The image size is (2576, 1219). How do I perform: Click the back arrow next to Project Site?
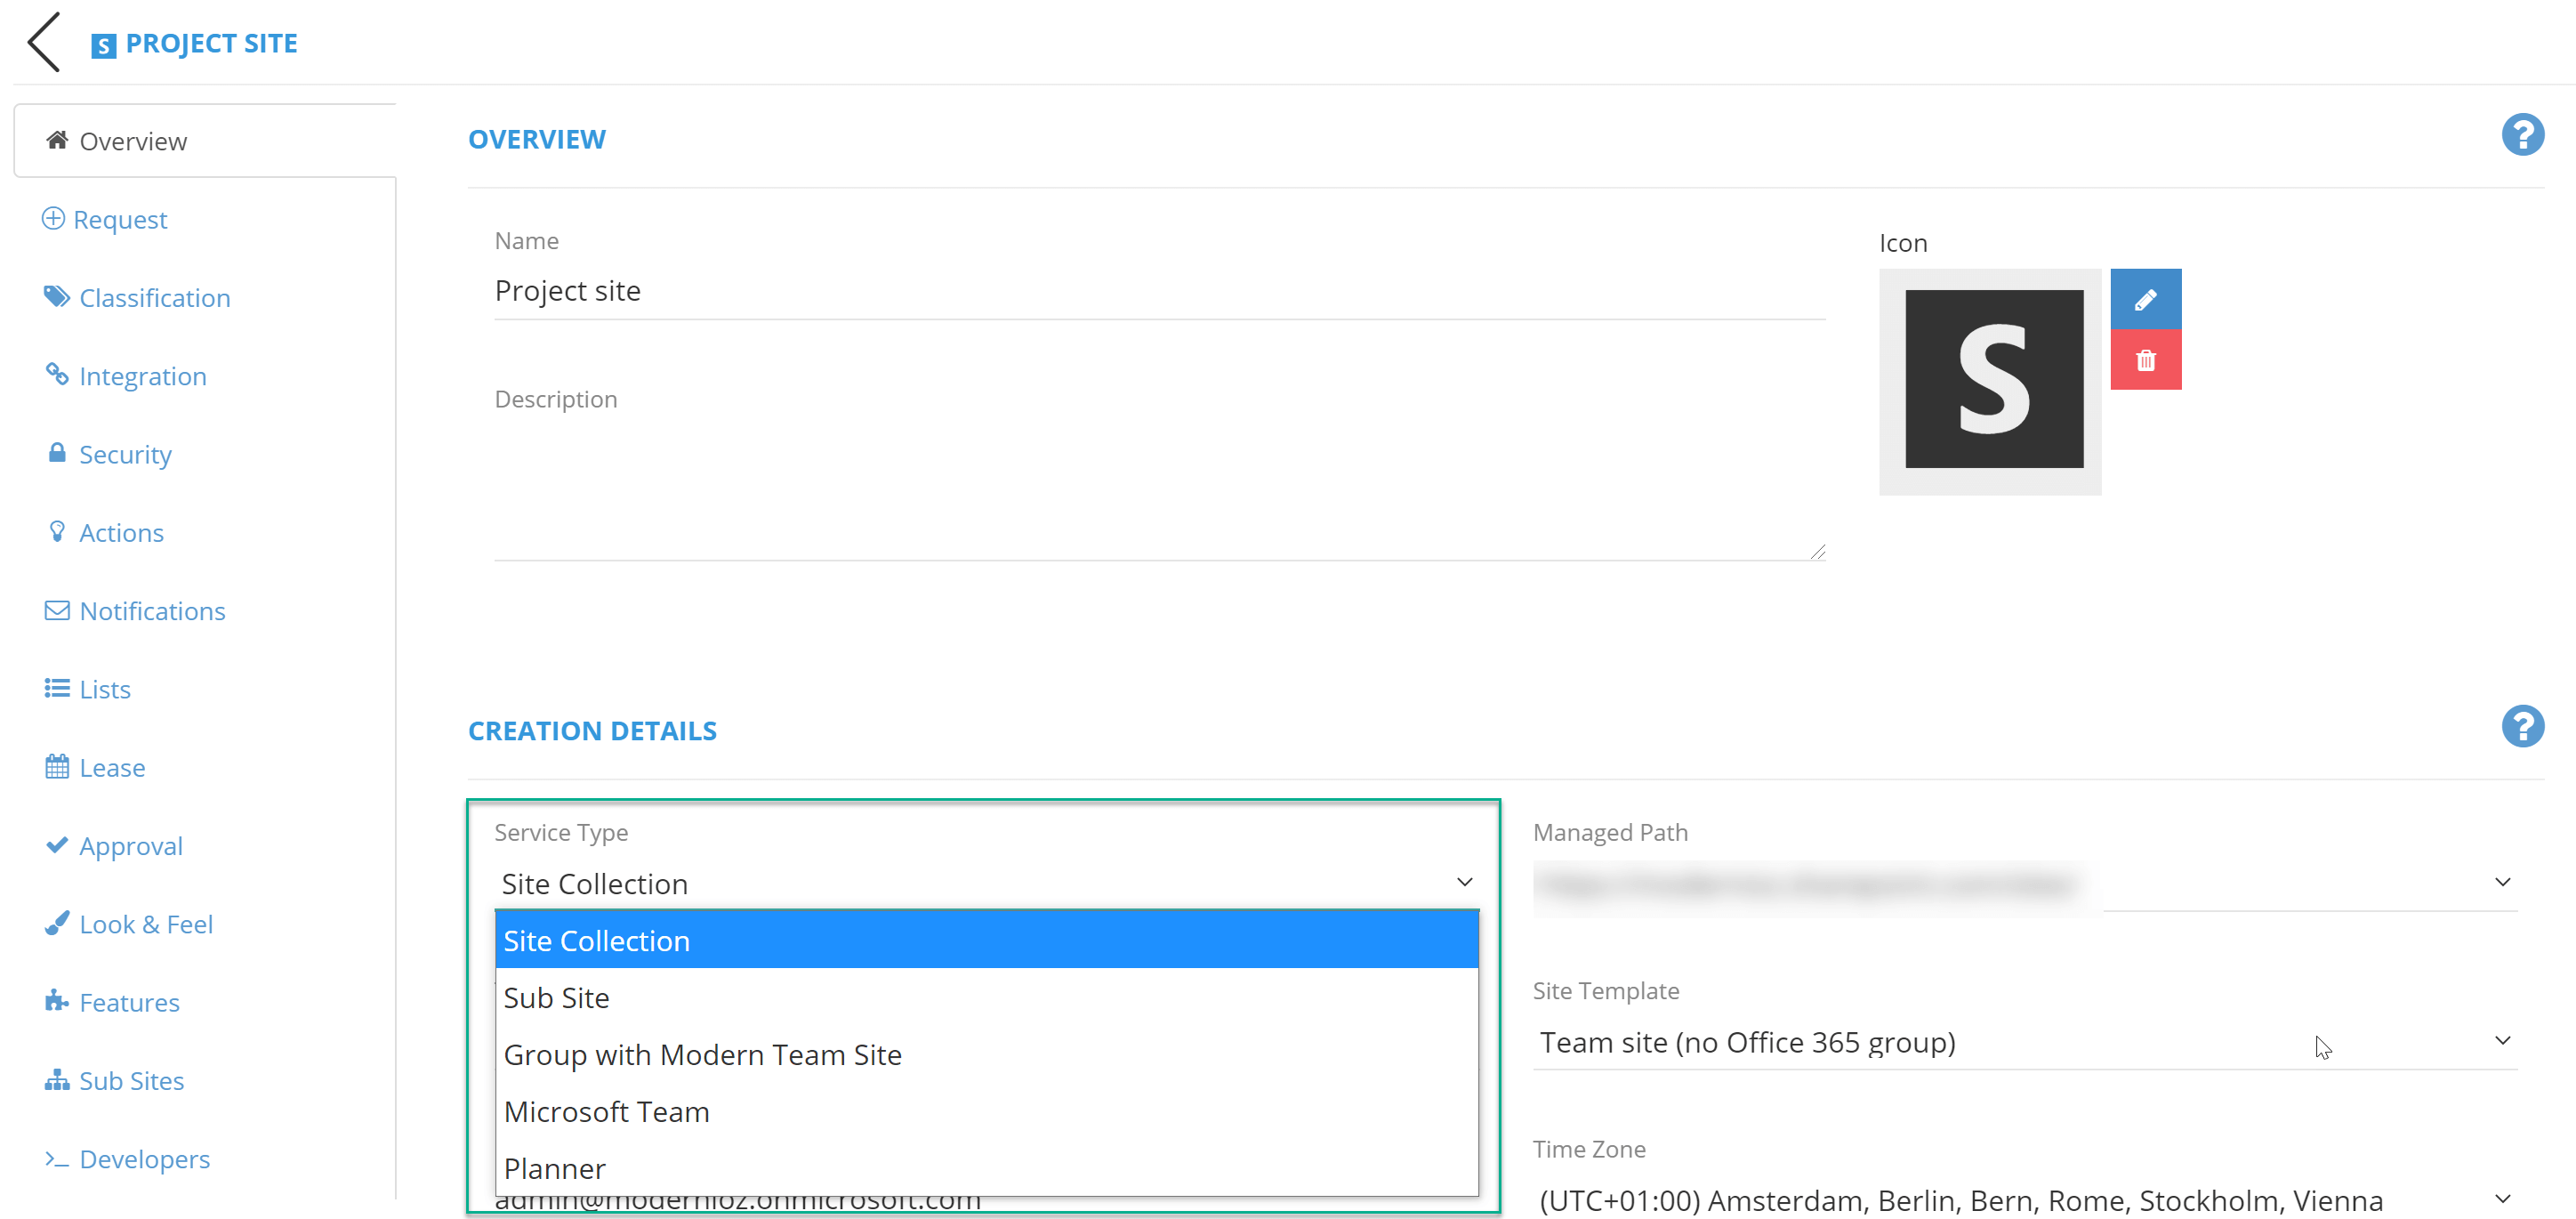[43, 42]
